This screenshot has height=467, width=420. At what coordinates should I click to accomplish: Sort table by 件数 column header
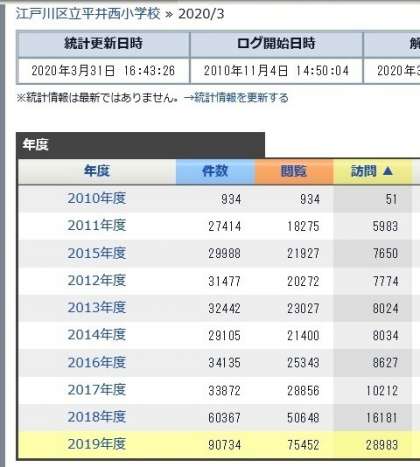pos(215,171)
